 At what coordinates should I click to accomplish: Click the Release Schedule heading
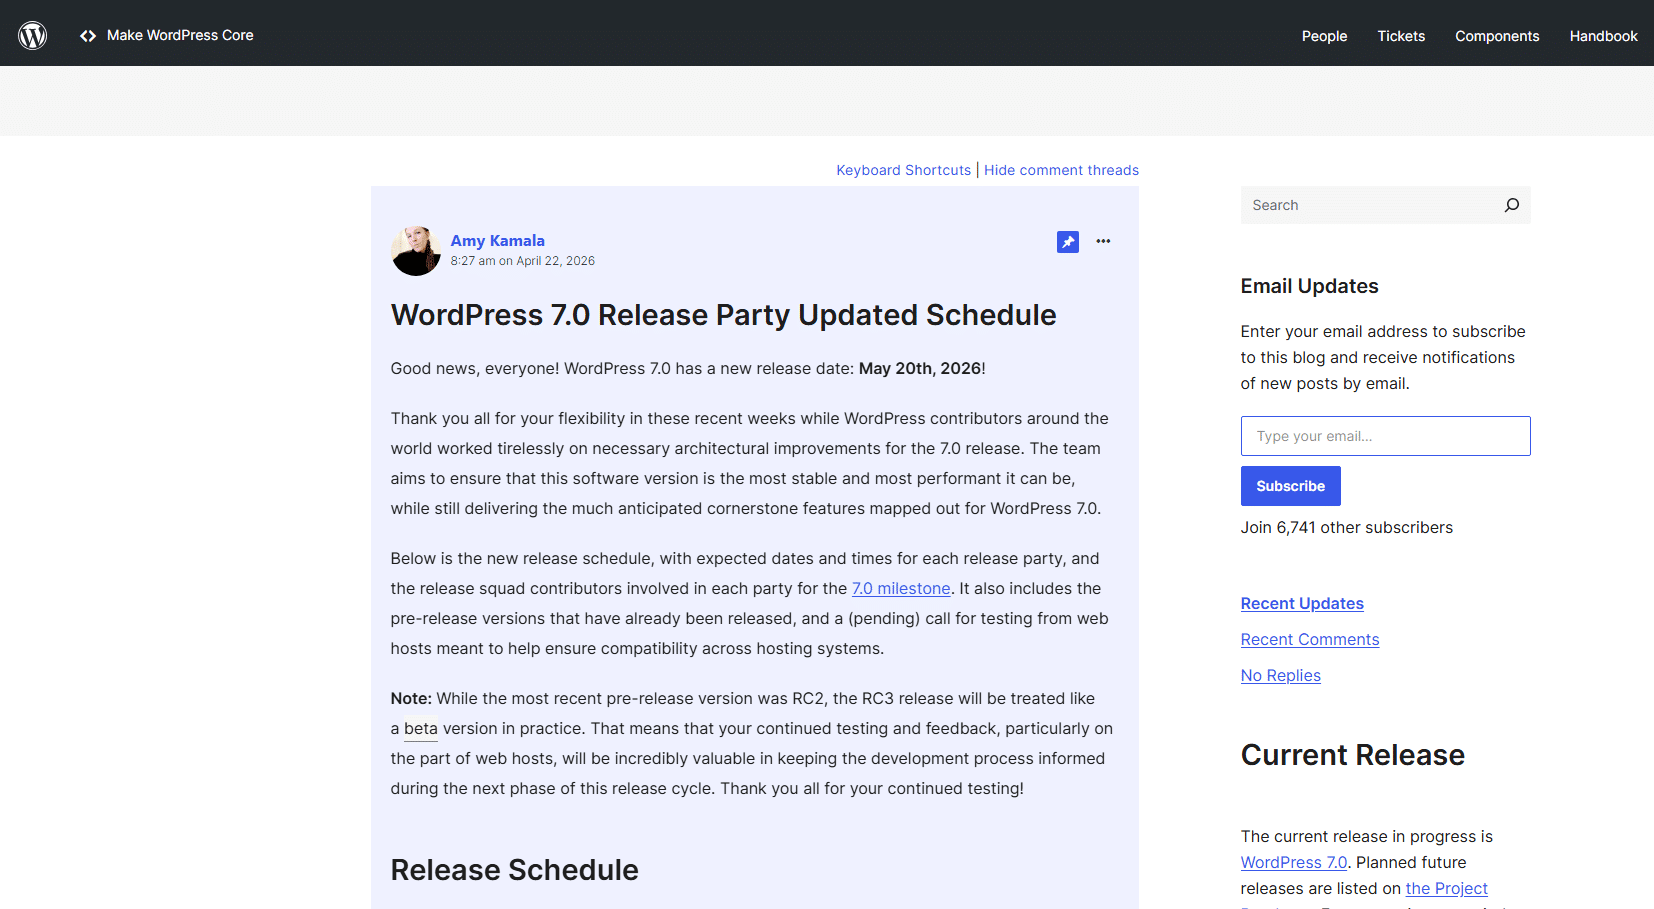click(x=514, y=870)
